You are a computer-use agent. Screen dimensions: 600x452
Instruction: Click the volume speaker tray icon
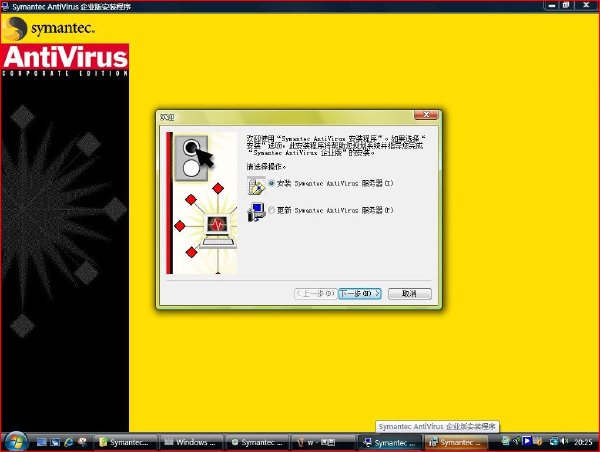(x=564, y=441)
